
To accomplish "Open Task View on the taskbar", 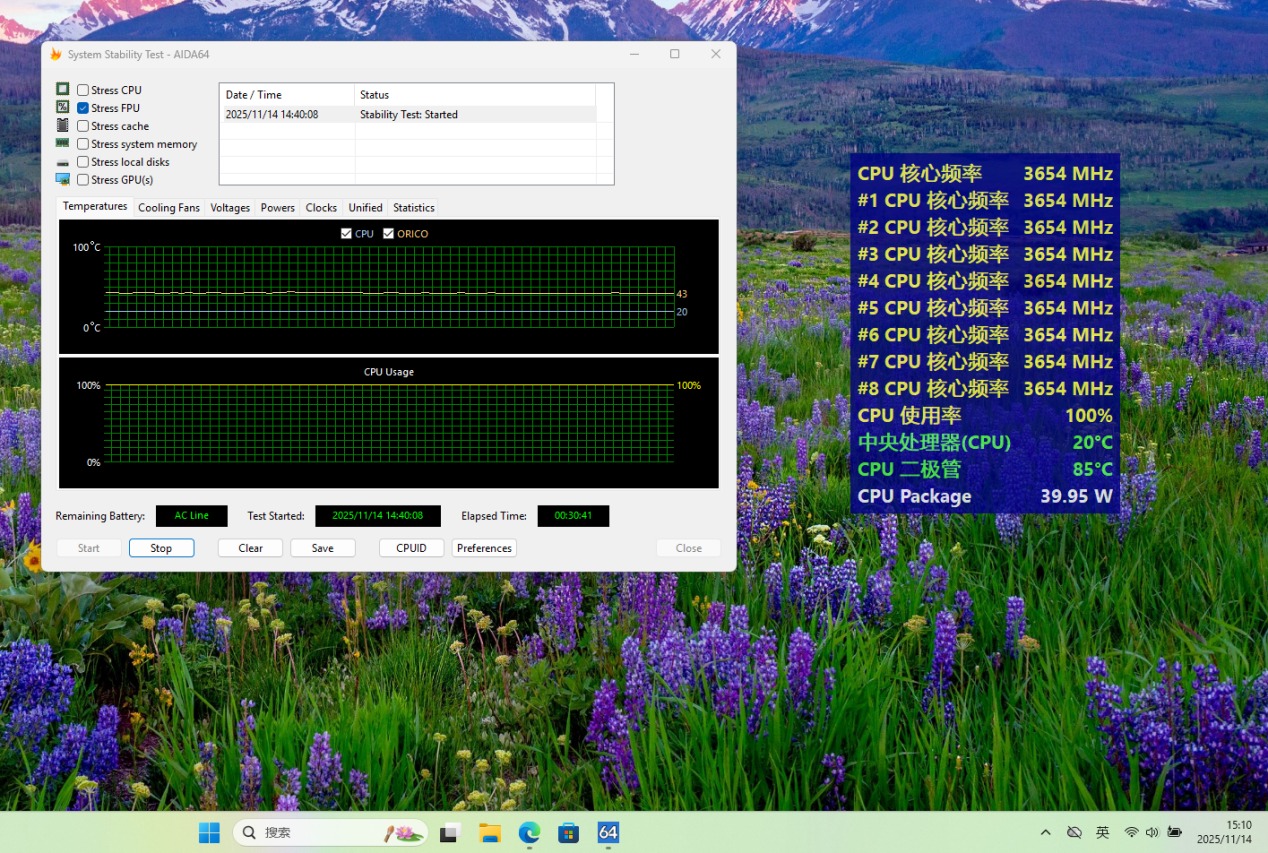I will pyautogui.click(x=450, y=832).
